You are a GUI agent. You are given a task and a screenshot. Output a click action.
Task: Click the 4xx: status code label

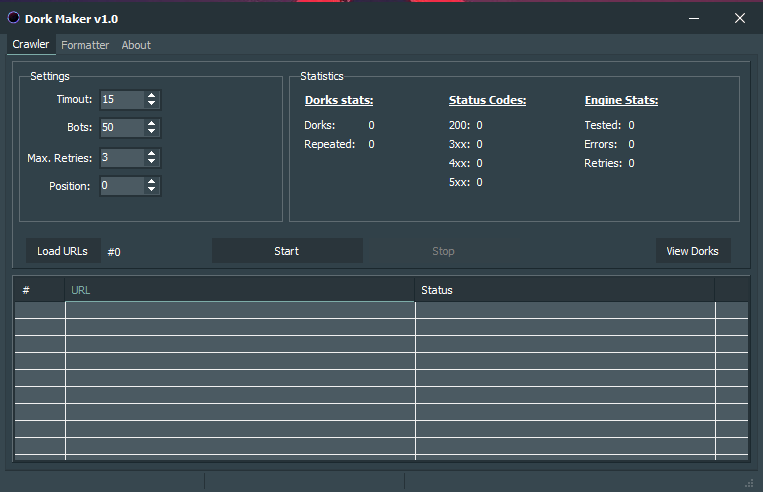[459, 163]
